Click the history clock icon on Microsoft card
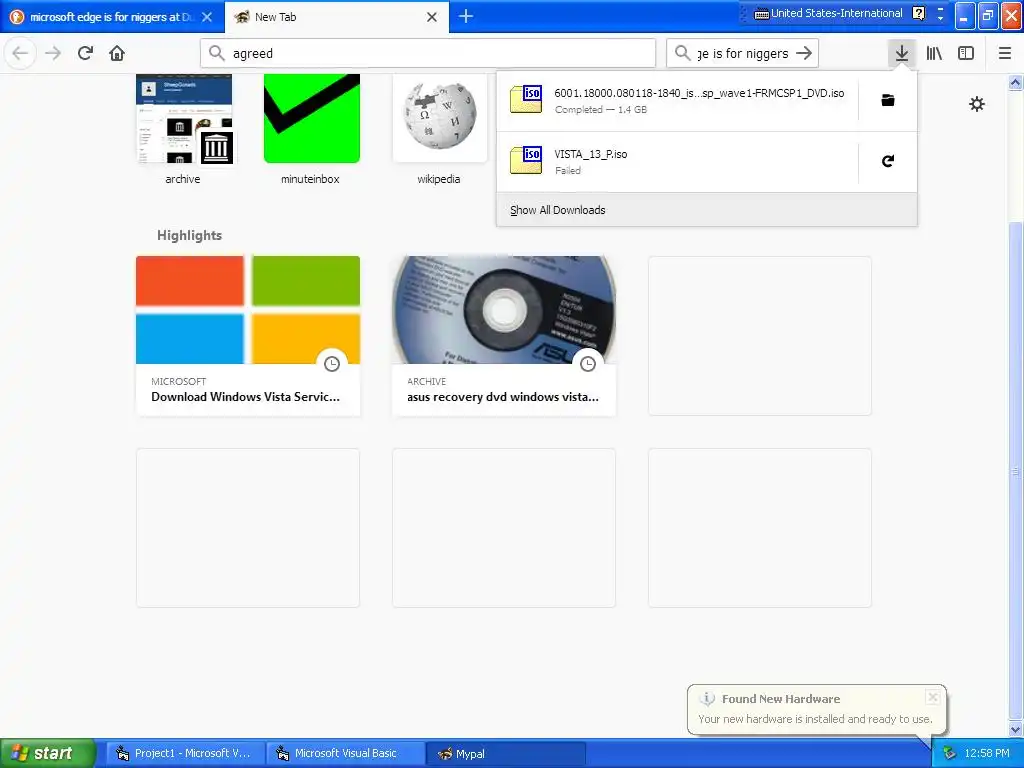The height and width of the screenshot is (768, 1024). coord(332,364)
